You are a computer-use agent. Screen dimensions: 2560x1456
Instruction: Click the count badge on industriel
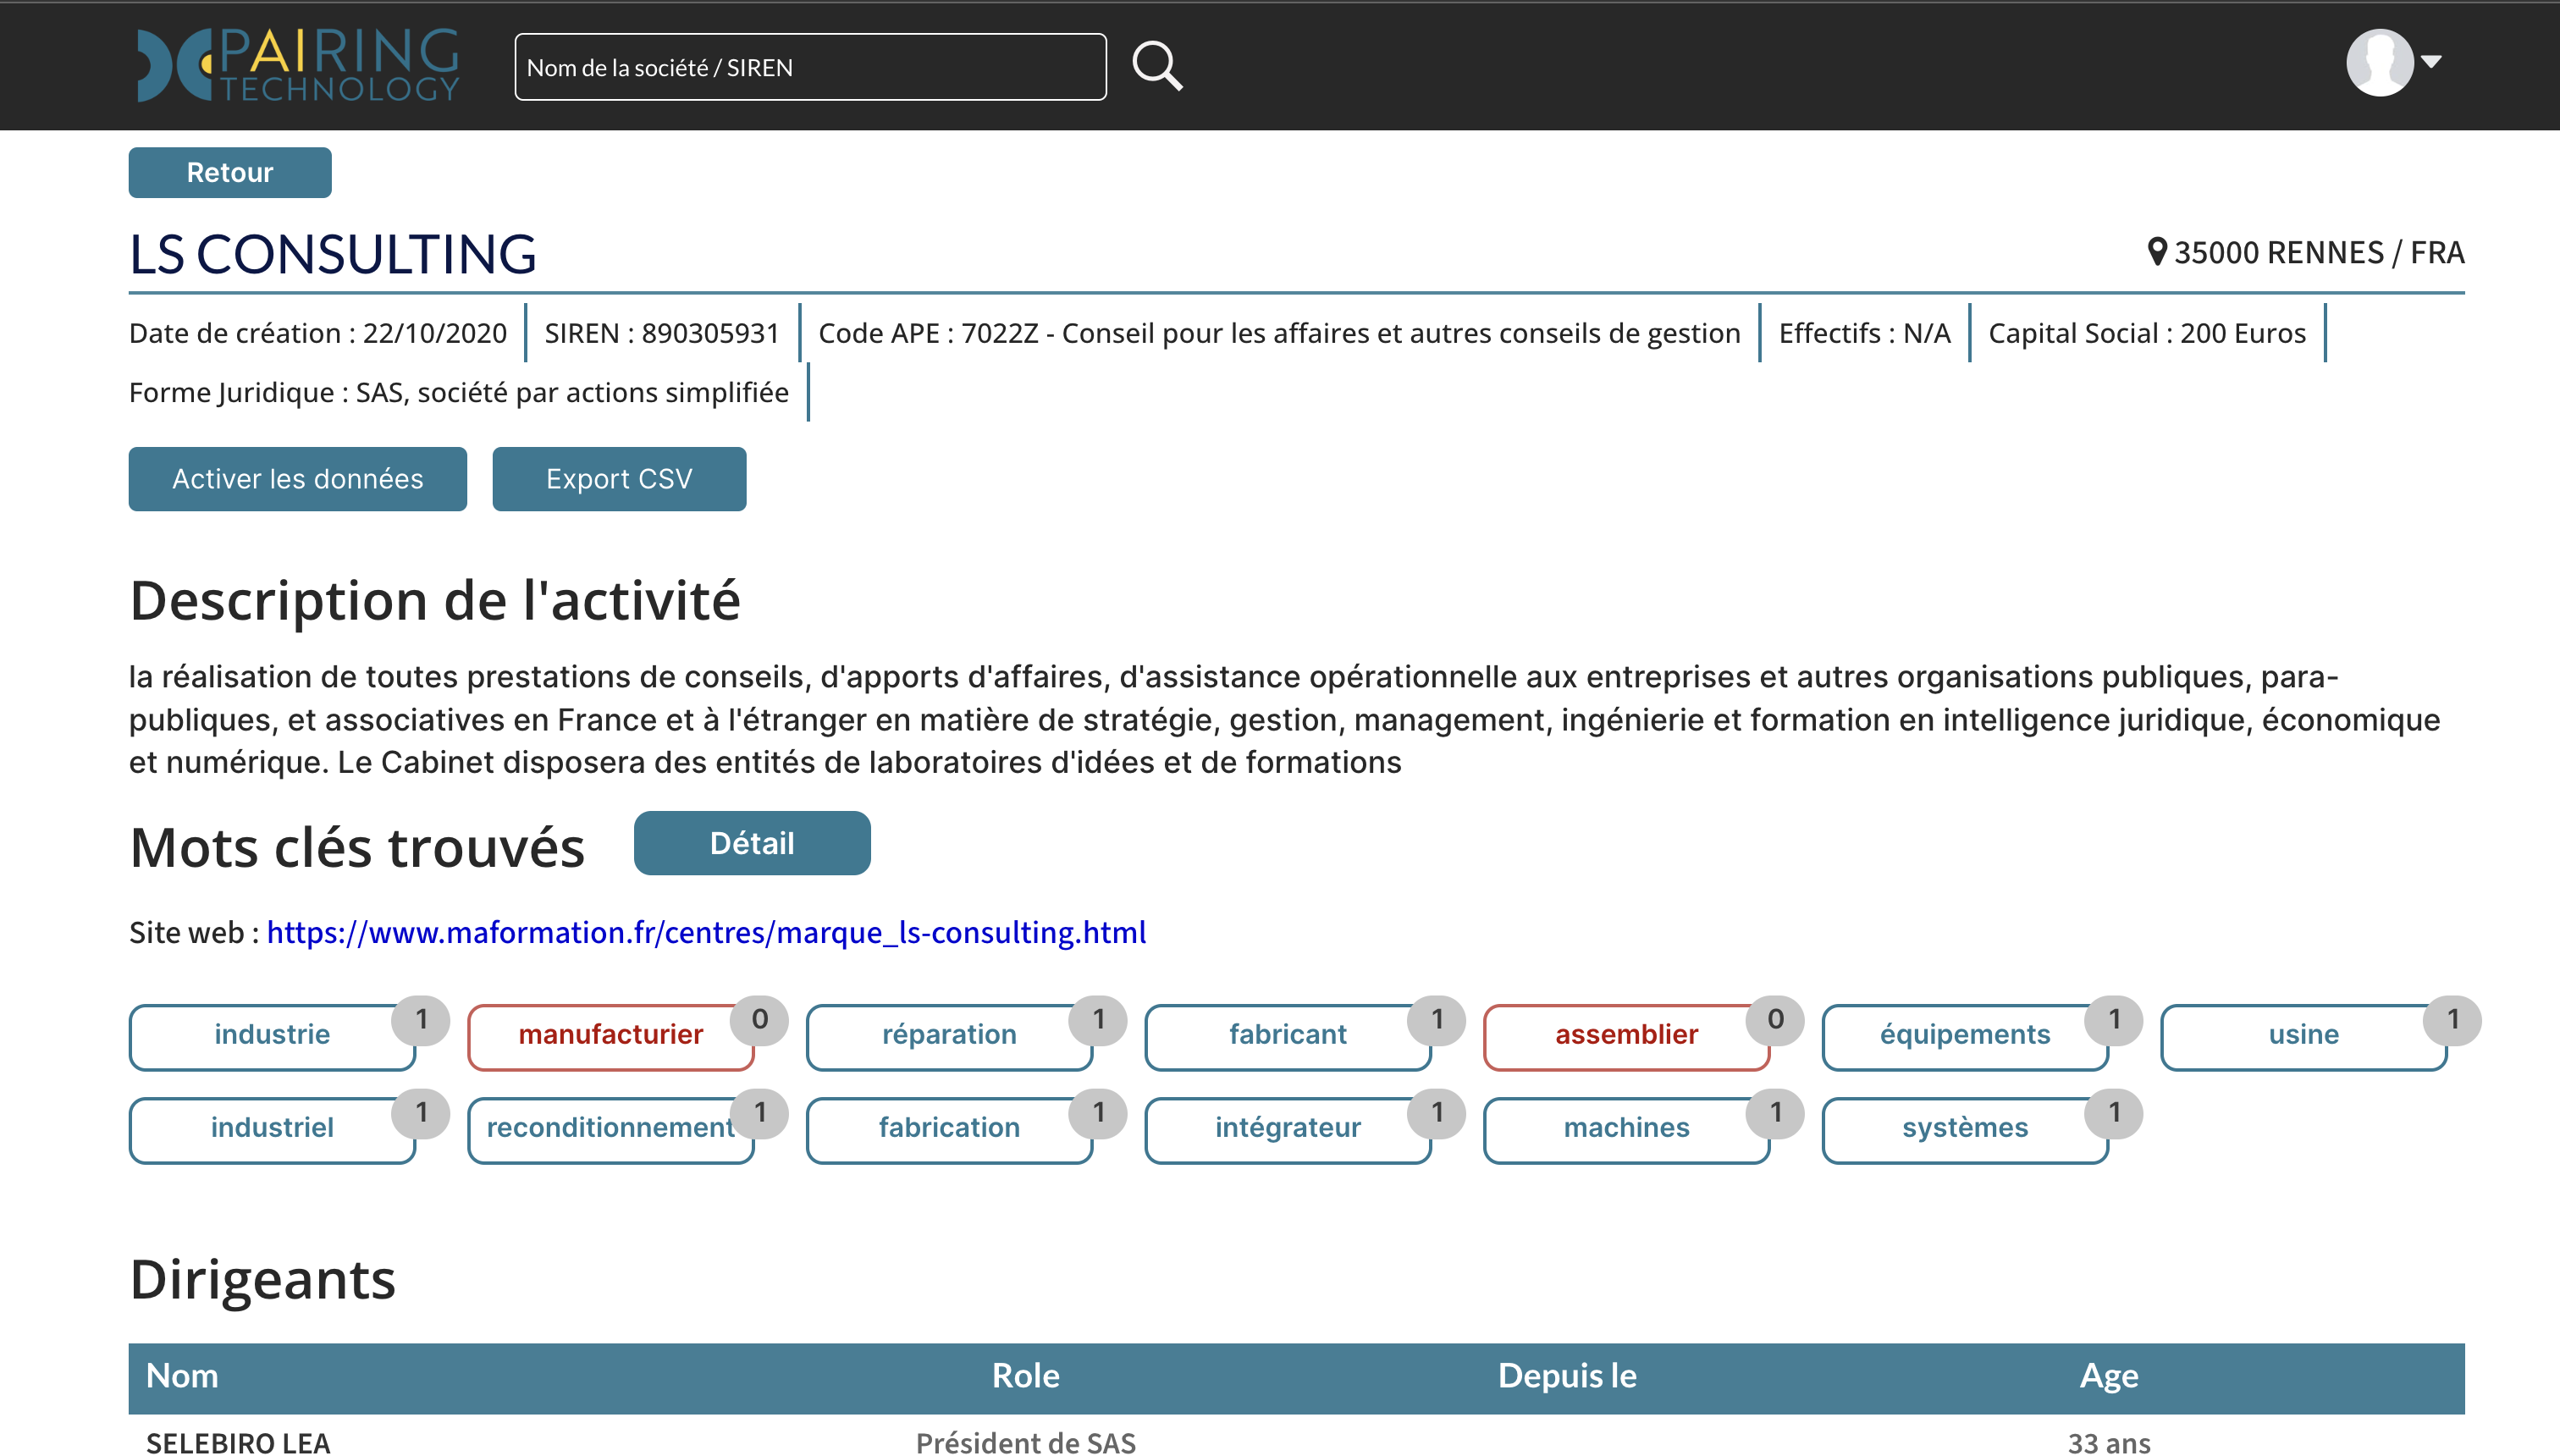pyautogui.click(x=421, y=1113)
